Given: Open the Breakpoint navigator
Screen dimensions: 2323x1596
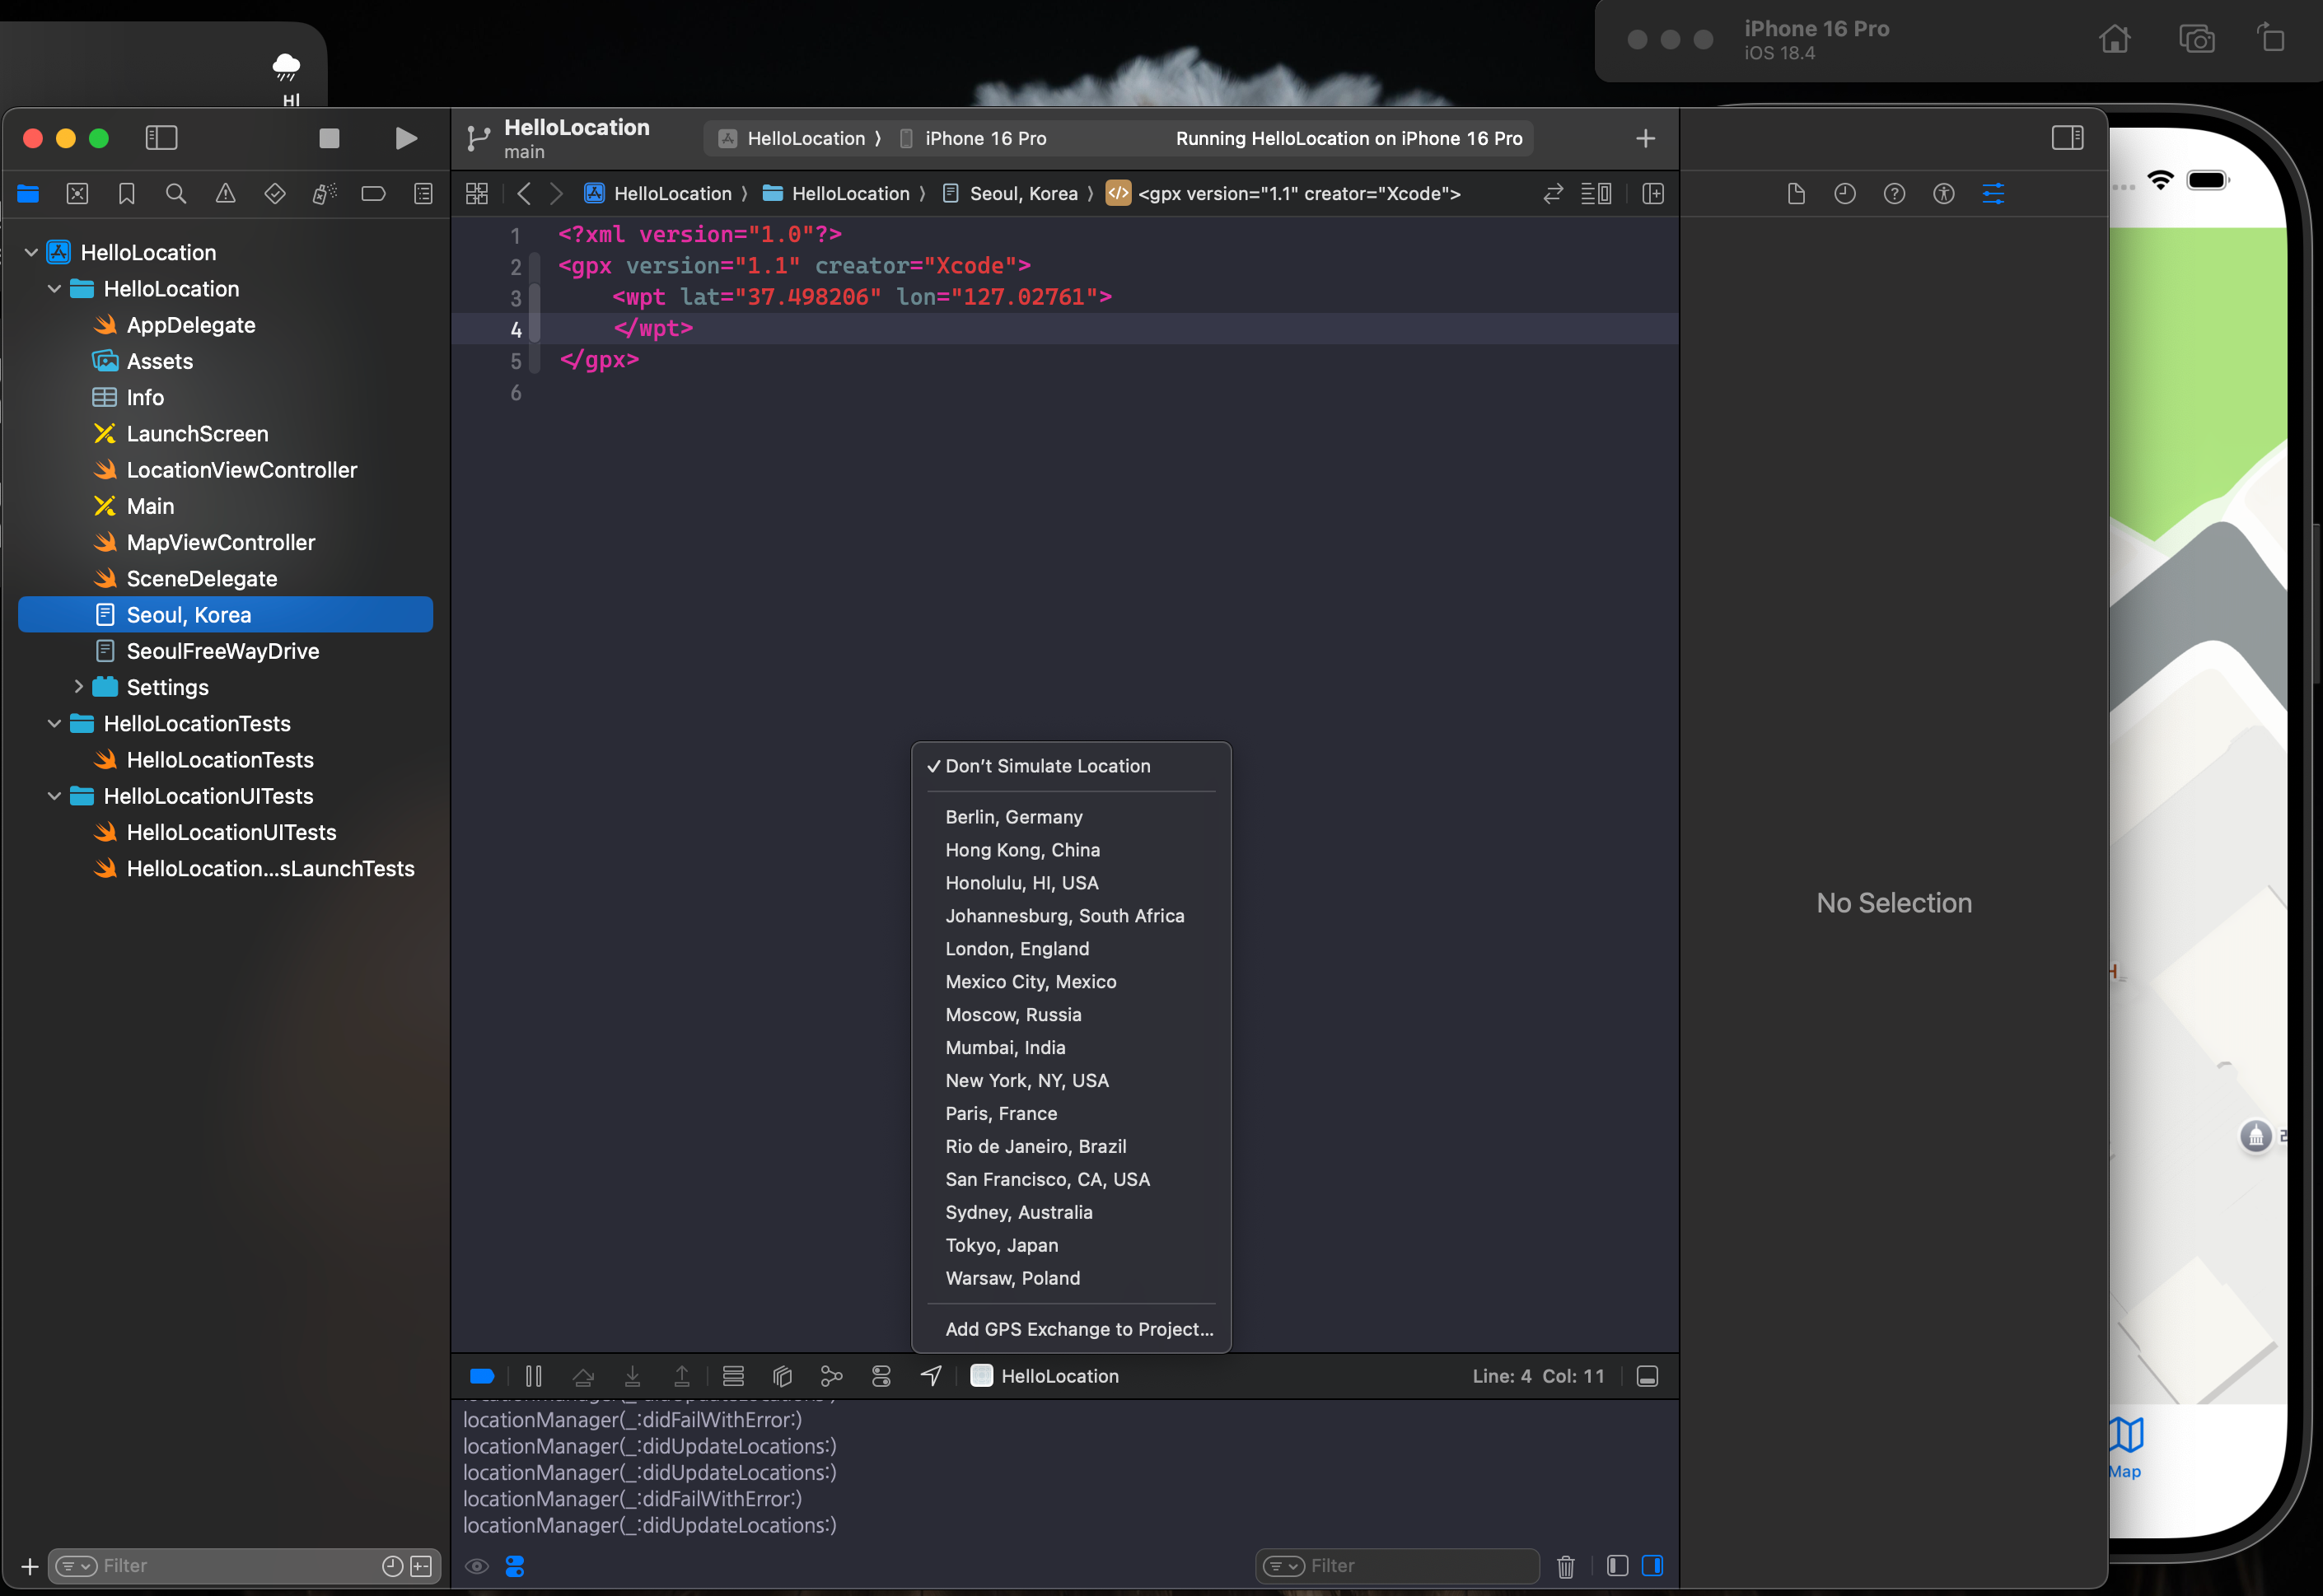Looking at the screenshot, I should [373, 194].
